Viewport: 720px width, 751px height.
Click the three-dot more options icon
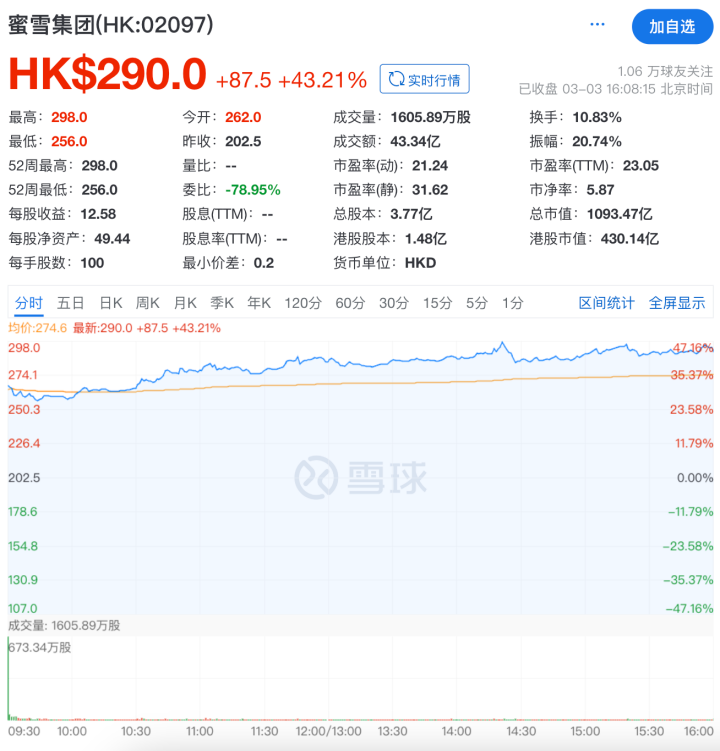coord(598,24)
